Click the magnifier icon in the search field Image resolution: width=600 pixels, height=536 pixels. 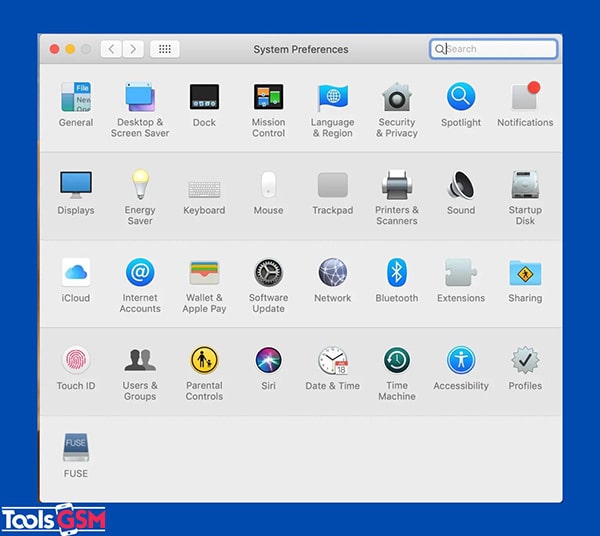pos(440,49)
